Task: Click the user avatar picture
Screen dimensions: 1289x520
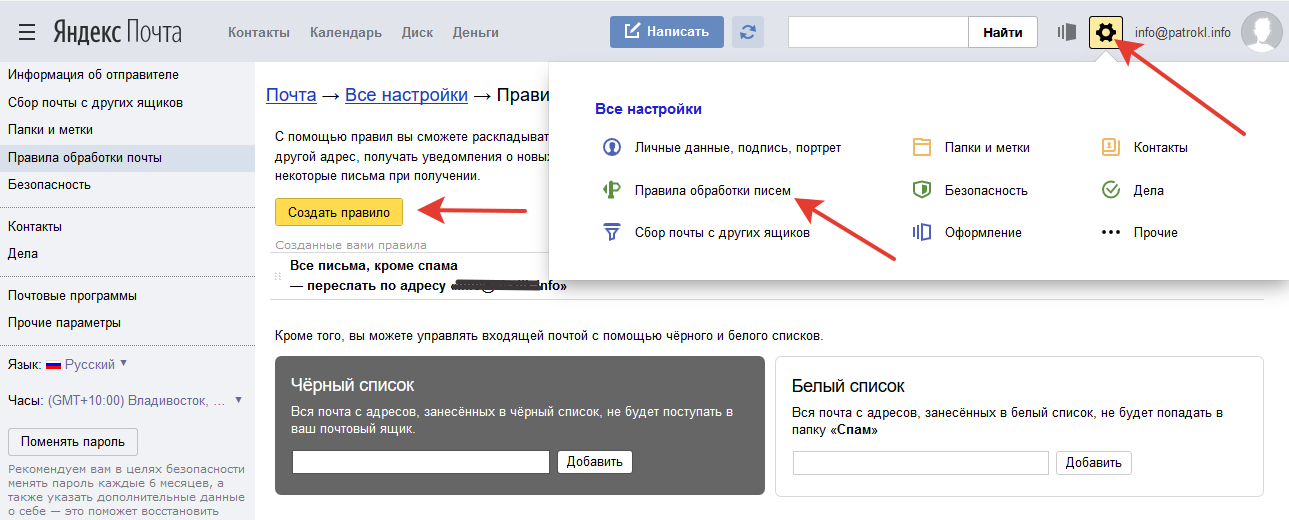Action: 1261,32
